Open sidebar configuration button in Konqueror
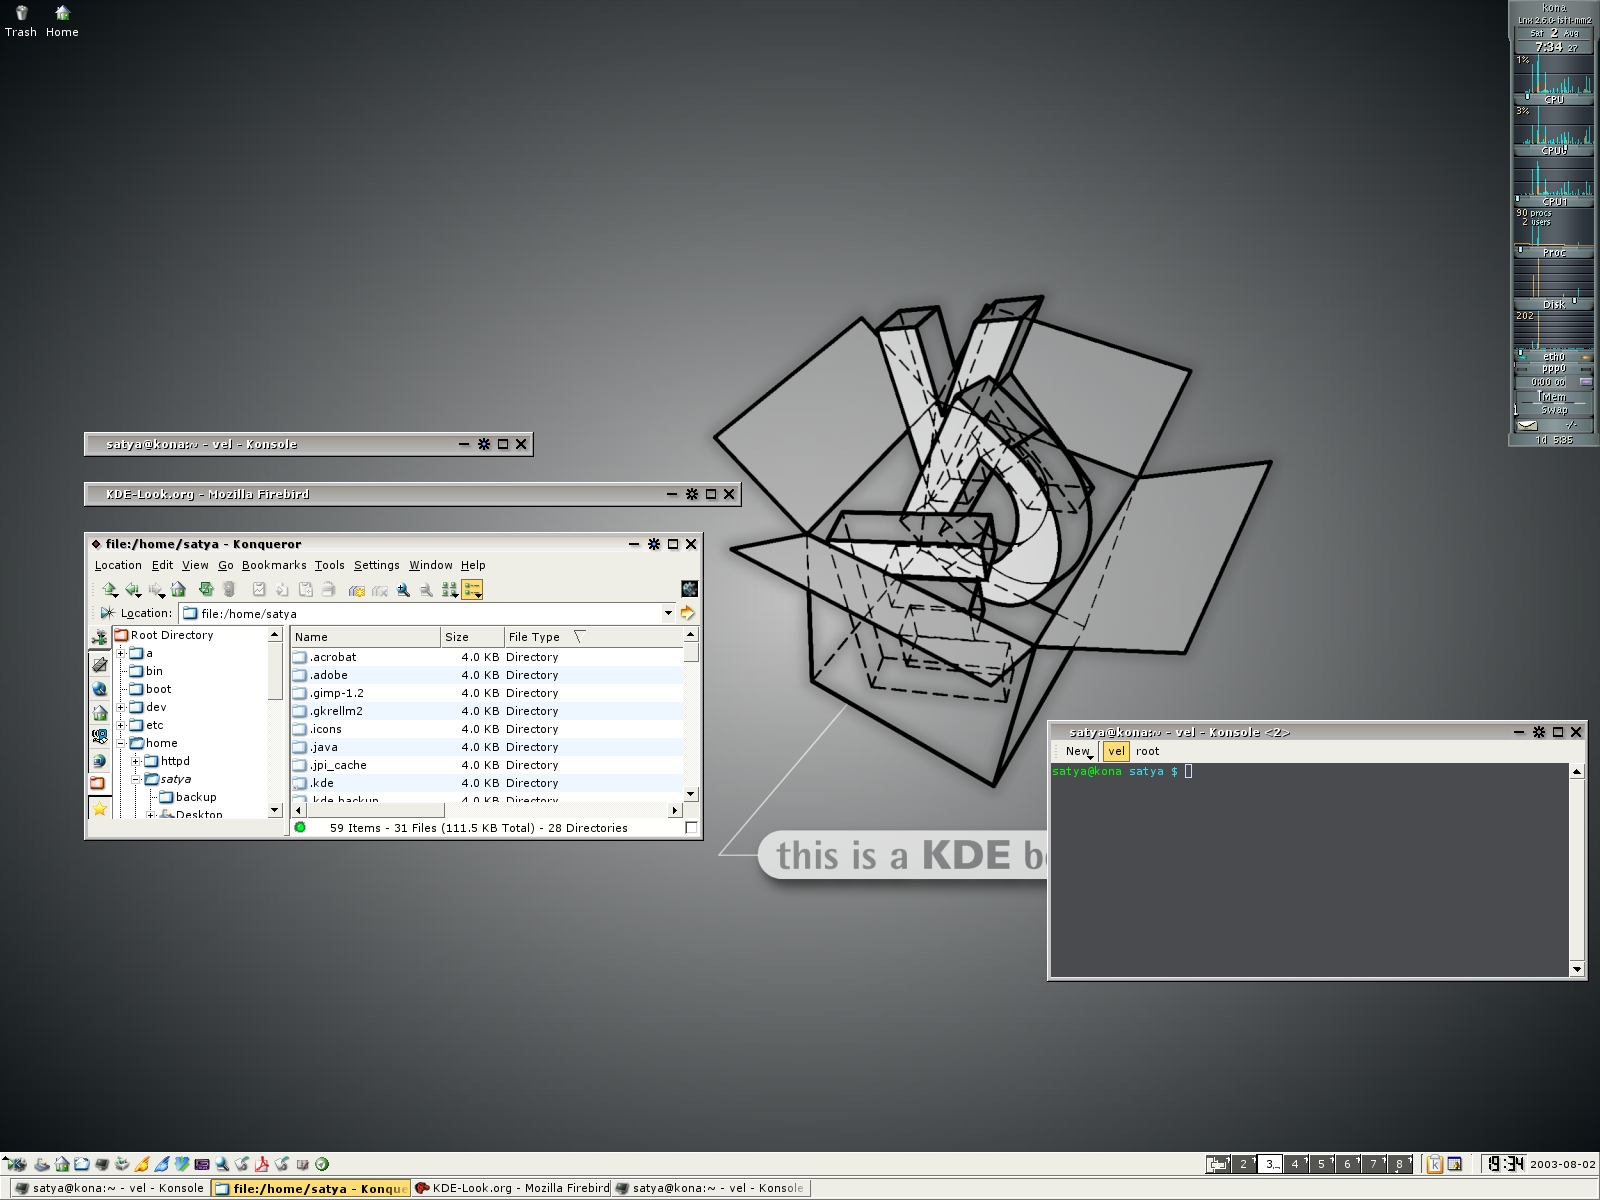This screenshot has width=1600, height=1200. point(99,638)
